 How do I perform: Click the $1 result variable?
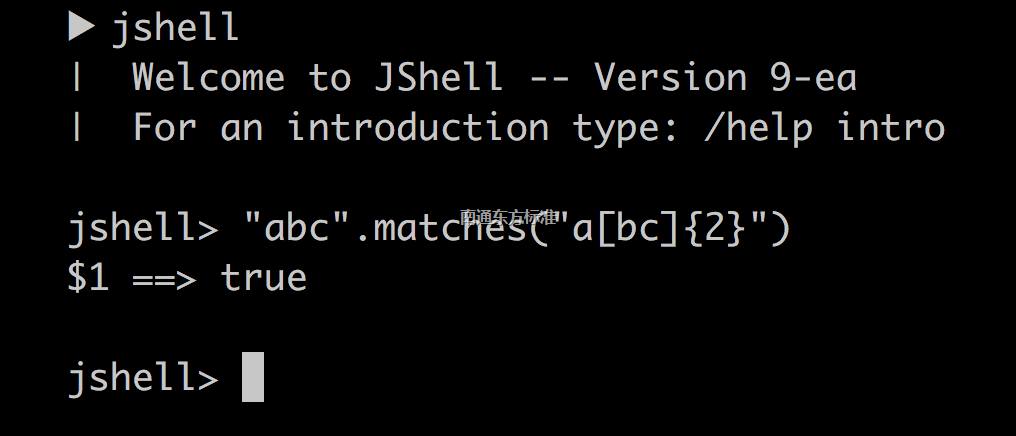click(88, 278)
